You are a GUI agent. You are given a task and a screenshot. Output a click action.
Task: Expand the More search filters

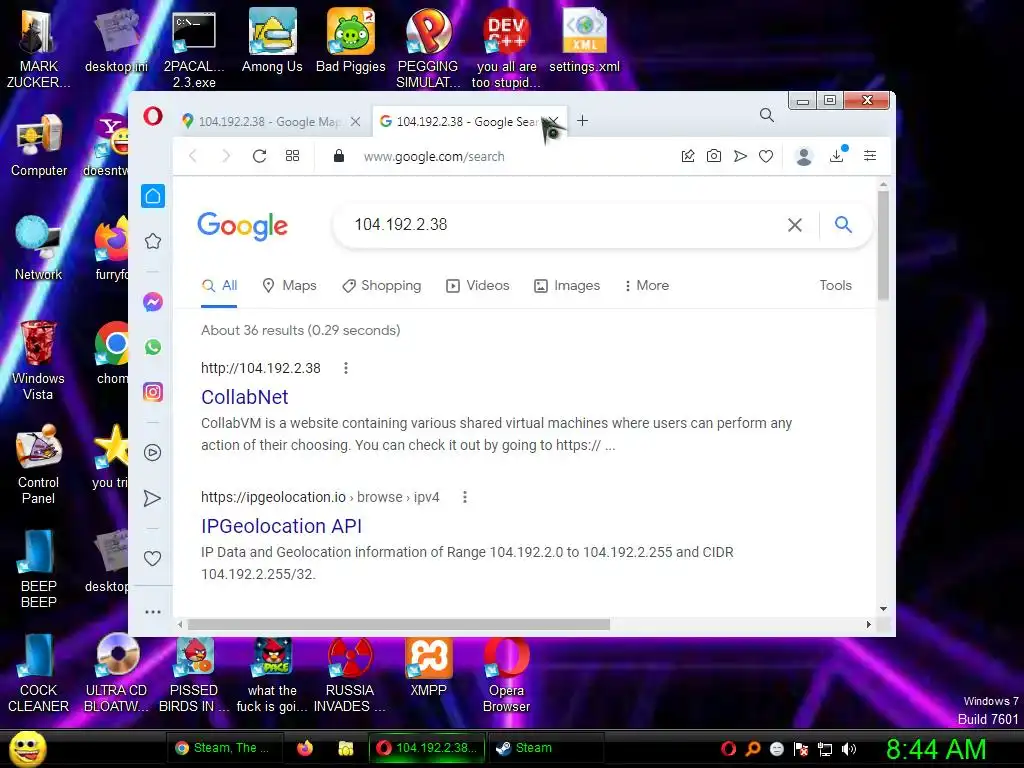point(647,285)
